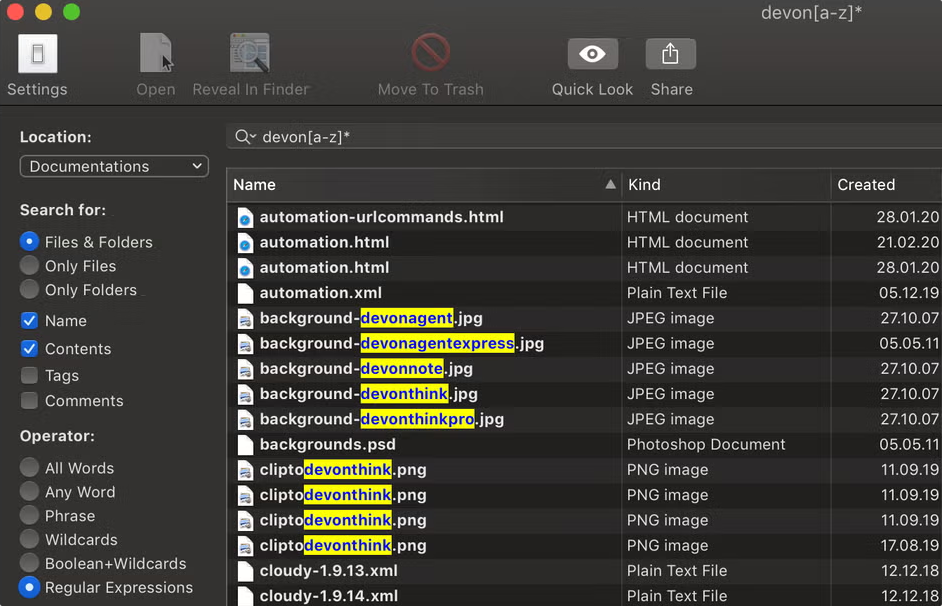Click the yellow minimize window button
Screen dimensions: 942x606
(43, 11)
